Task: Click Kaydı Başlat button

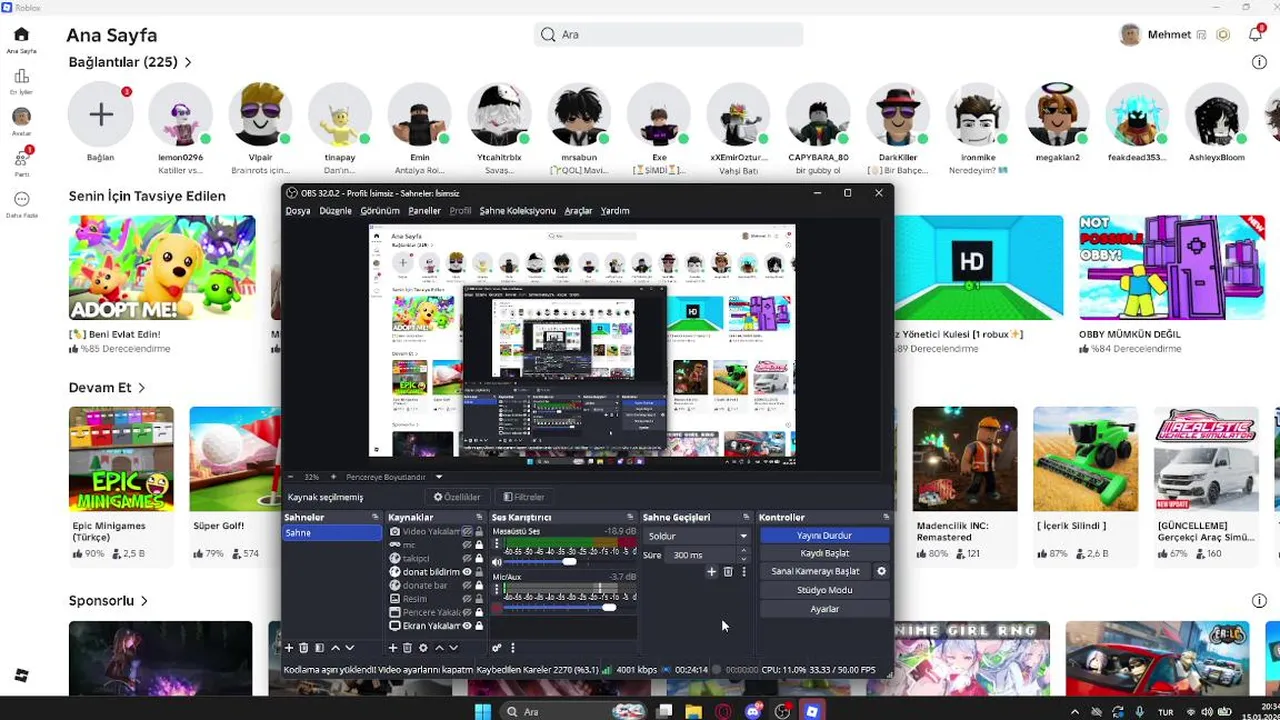Action: click(x=824, y=553)
